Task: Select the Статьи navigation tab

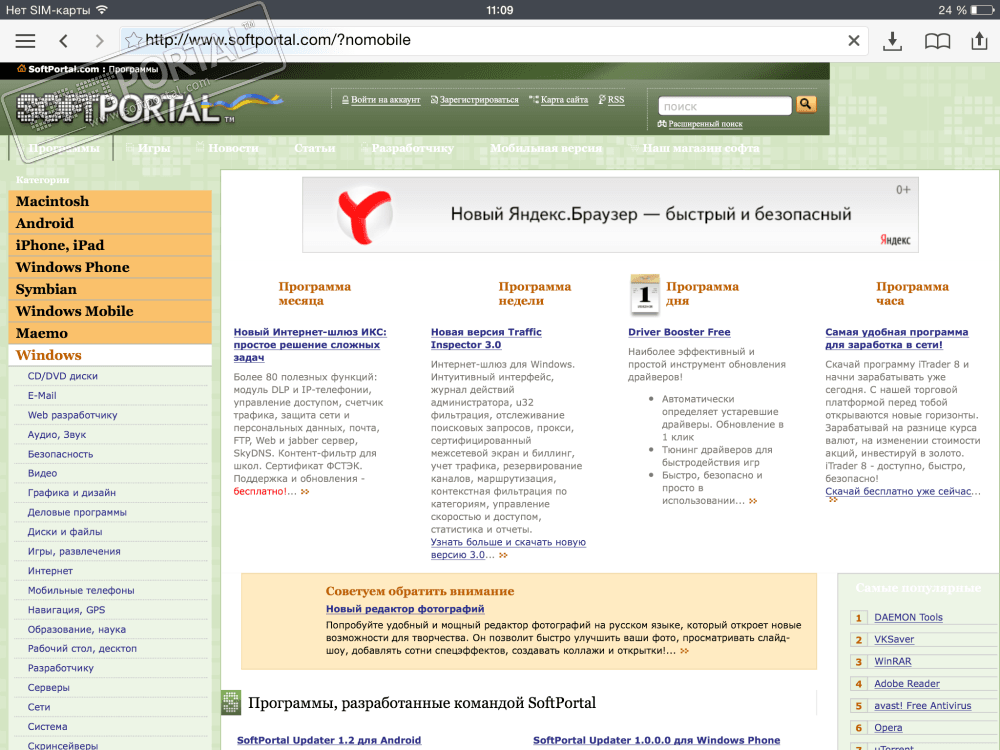Action: pos(314,148)
